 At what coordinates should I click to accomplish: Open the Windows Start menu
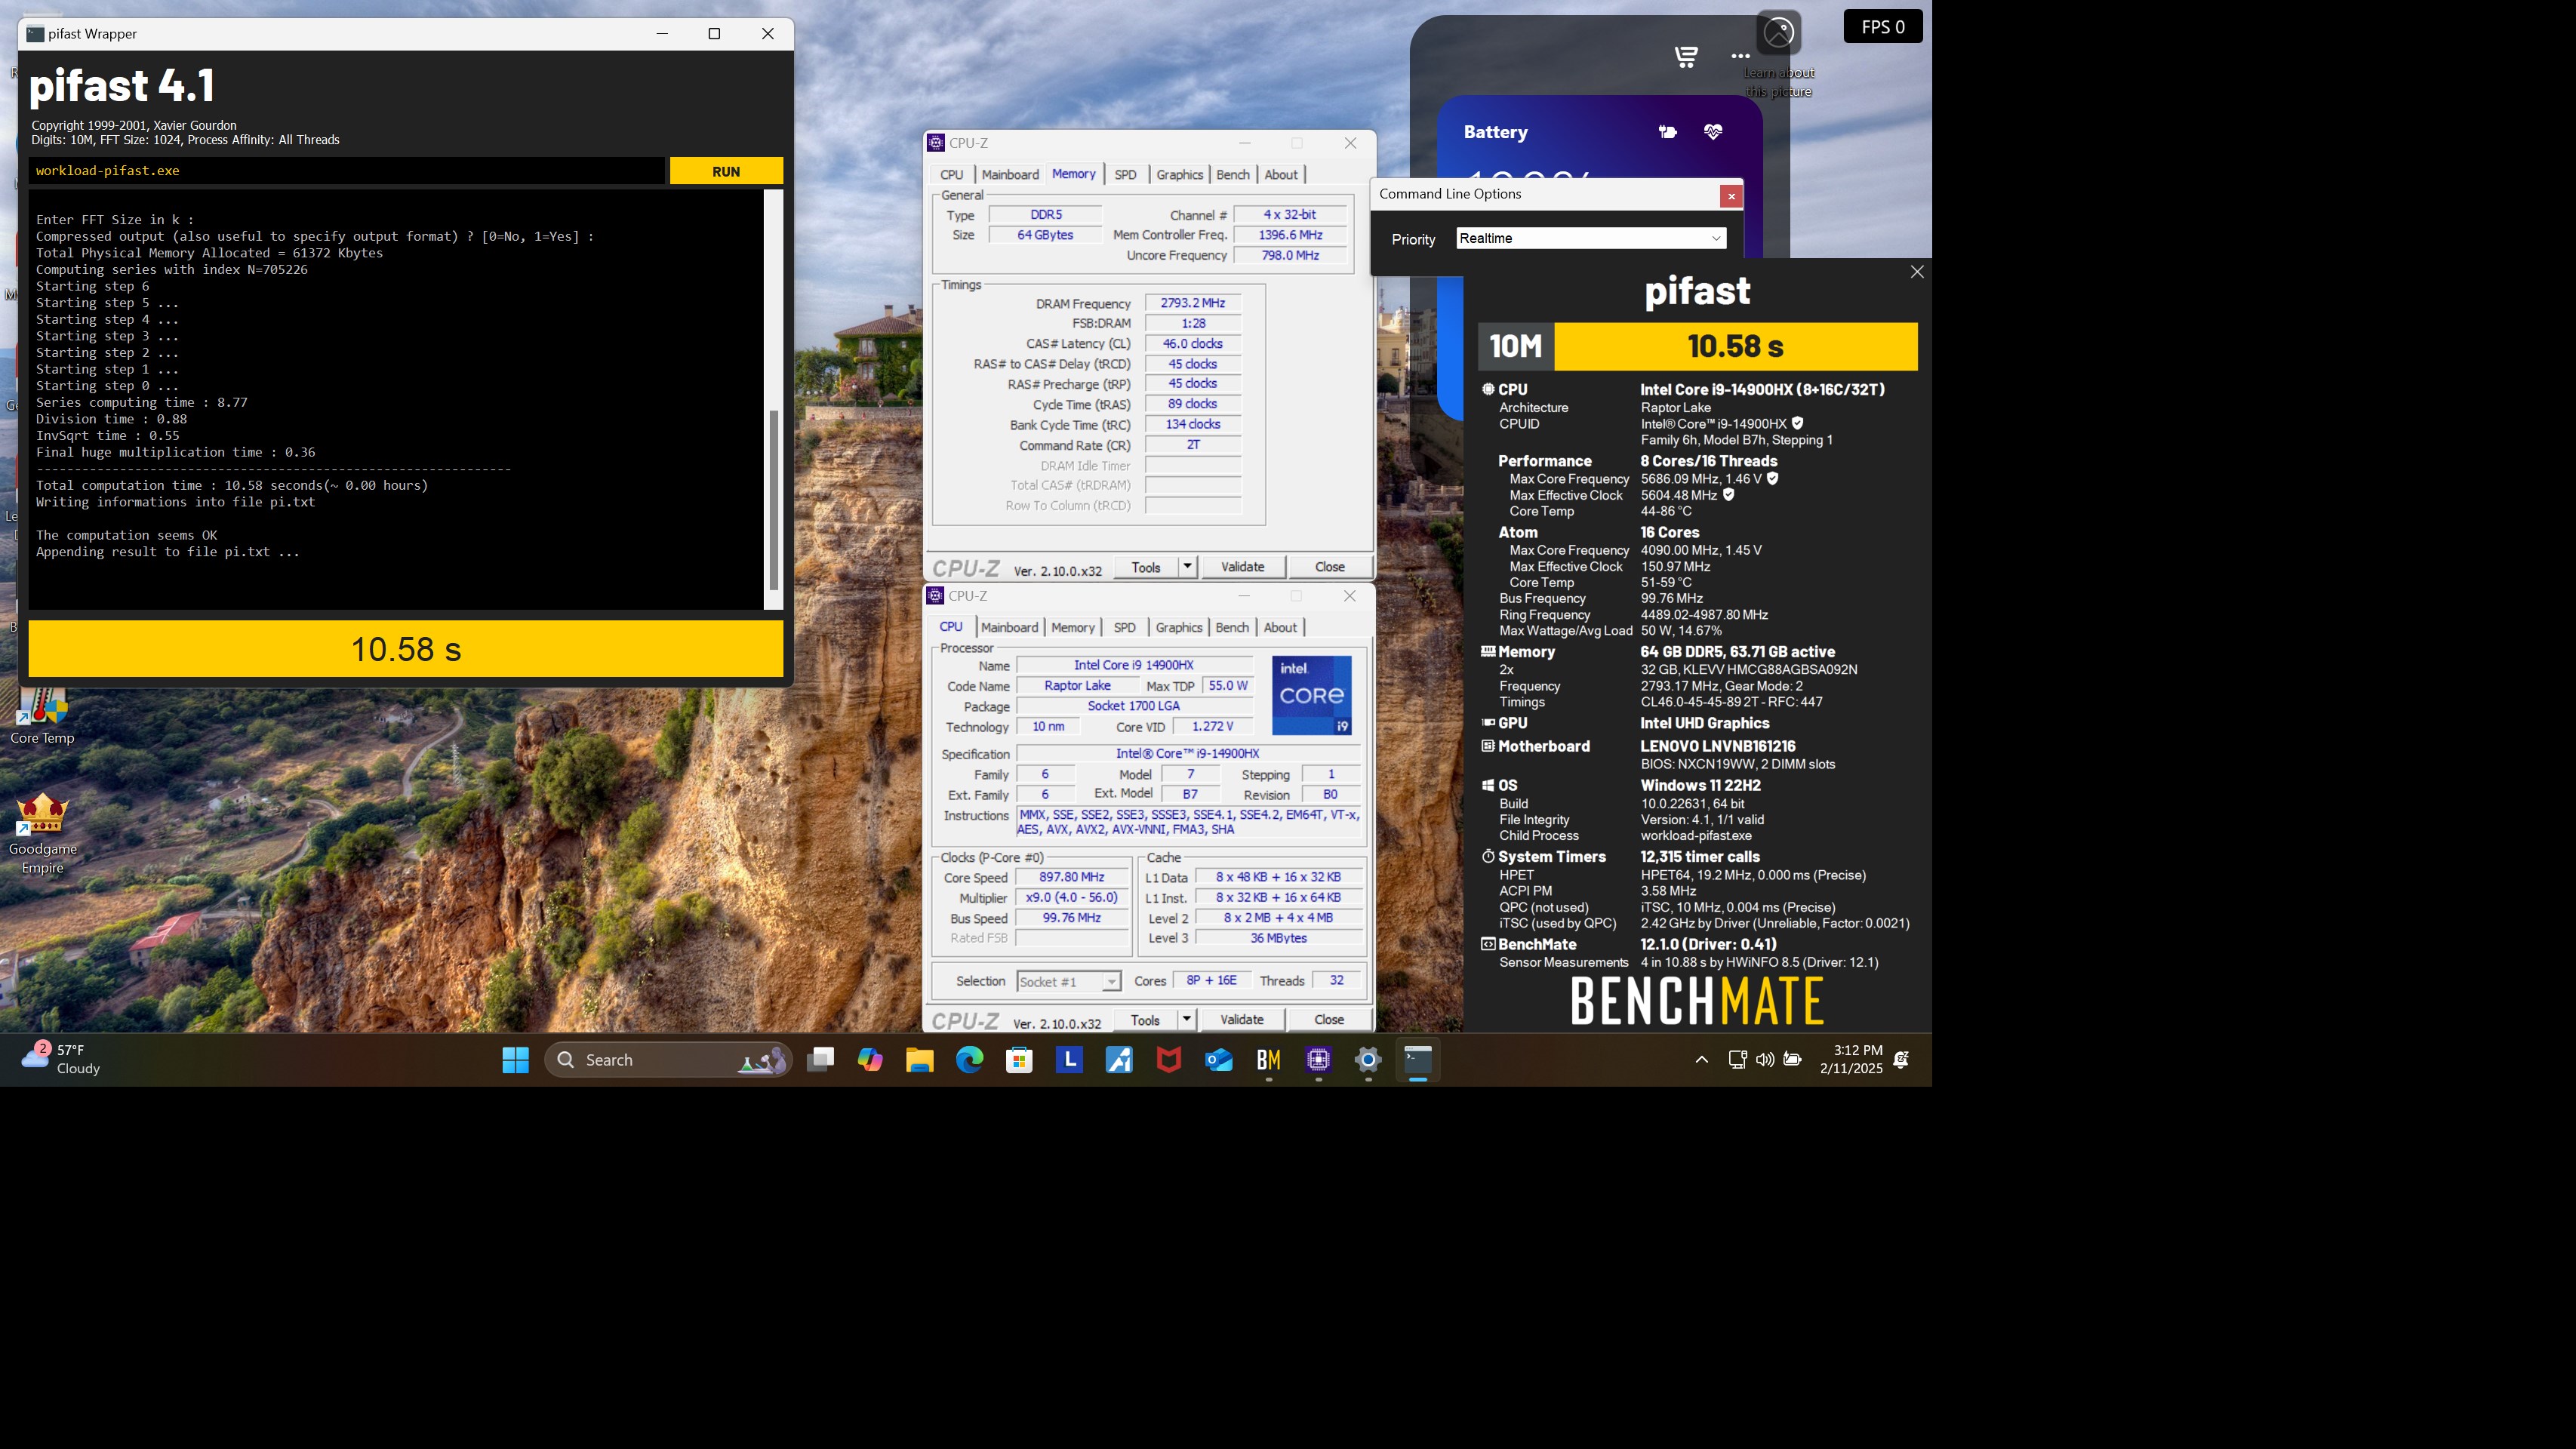(x=515, y=1060)
